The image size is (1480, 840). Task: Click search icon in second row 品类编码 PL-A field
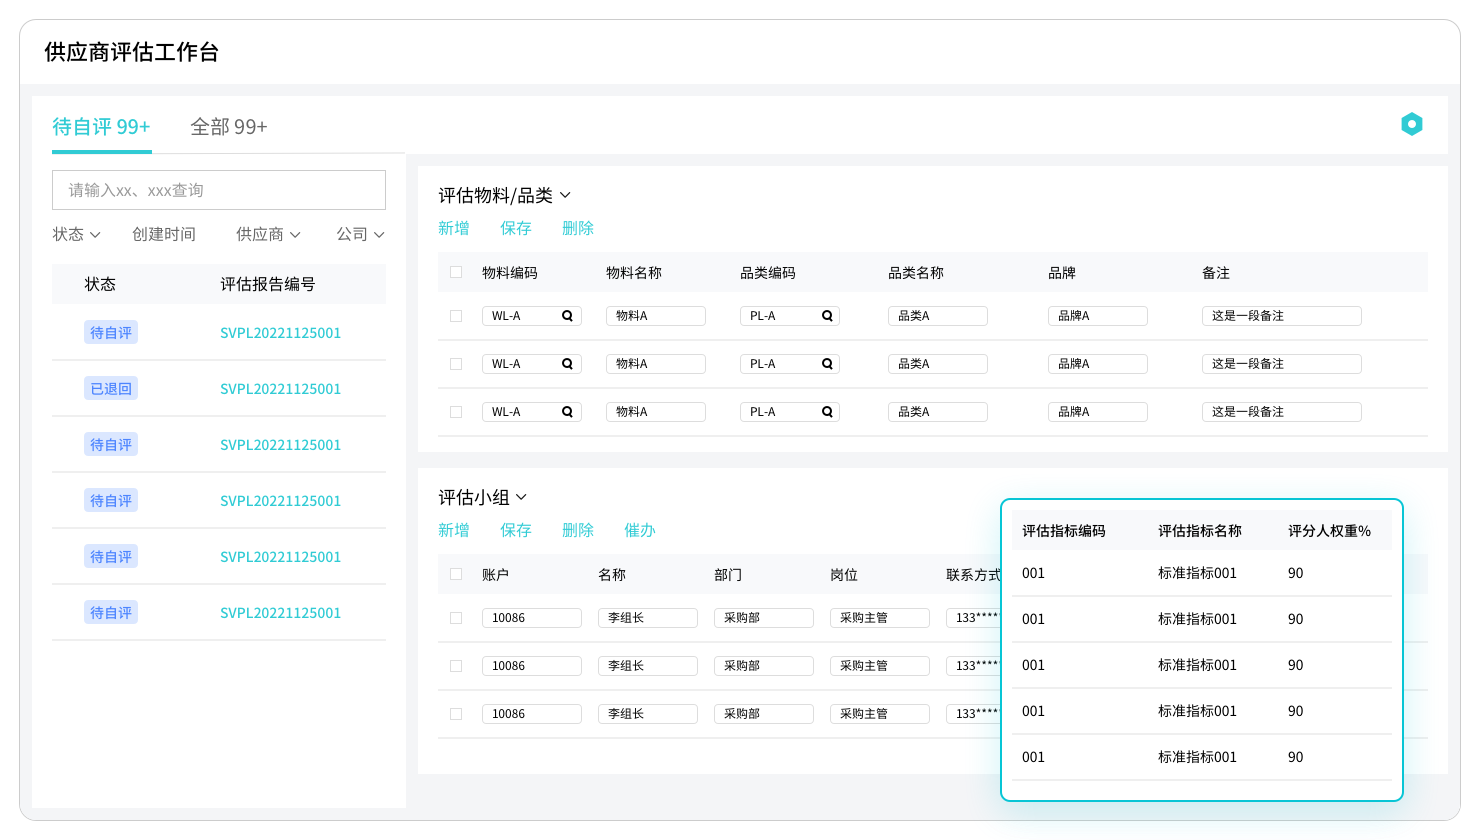tap(827, 364)
